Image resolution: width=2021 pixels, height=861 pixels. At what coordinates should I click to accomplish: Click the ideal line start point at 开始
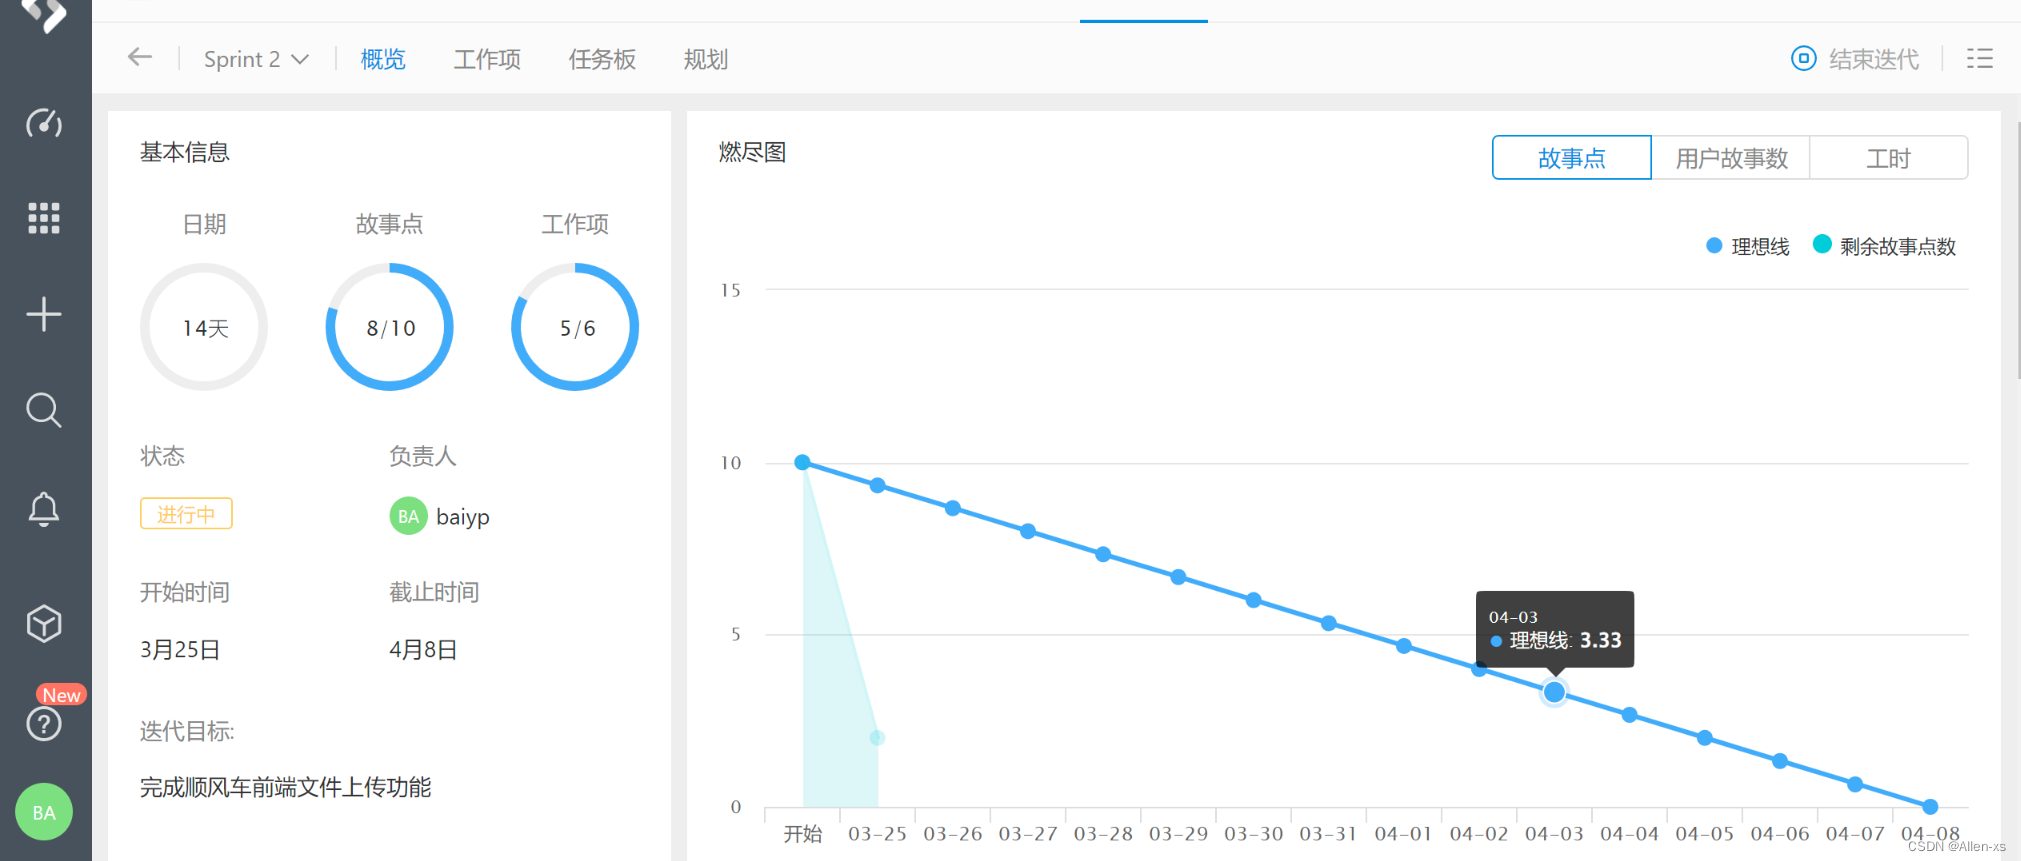[802, 462]
